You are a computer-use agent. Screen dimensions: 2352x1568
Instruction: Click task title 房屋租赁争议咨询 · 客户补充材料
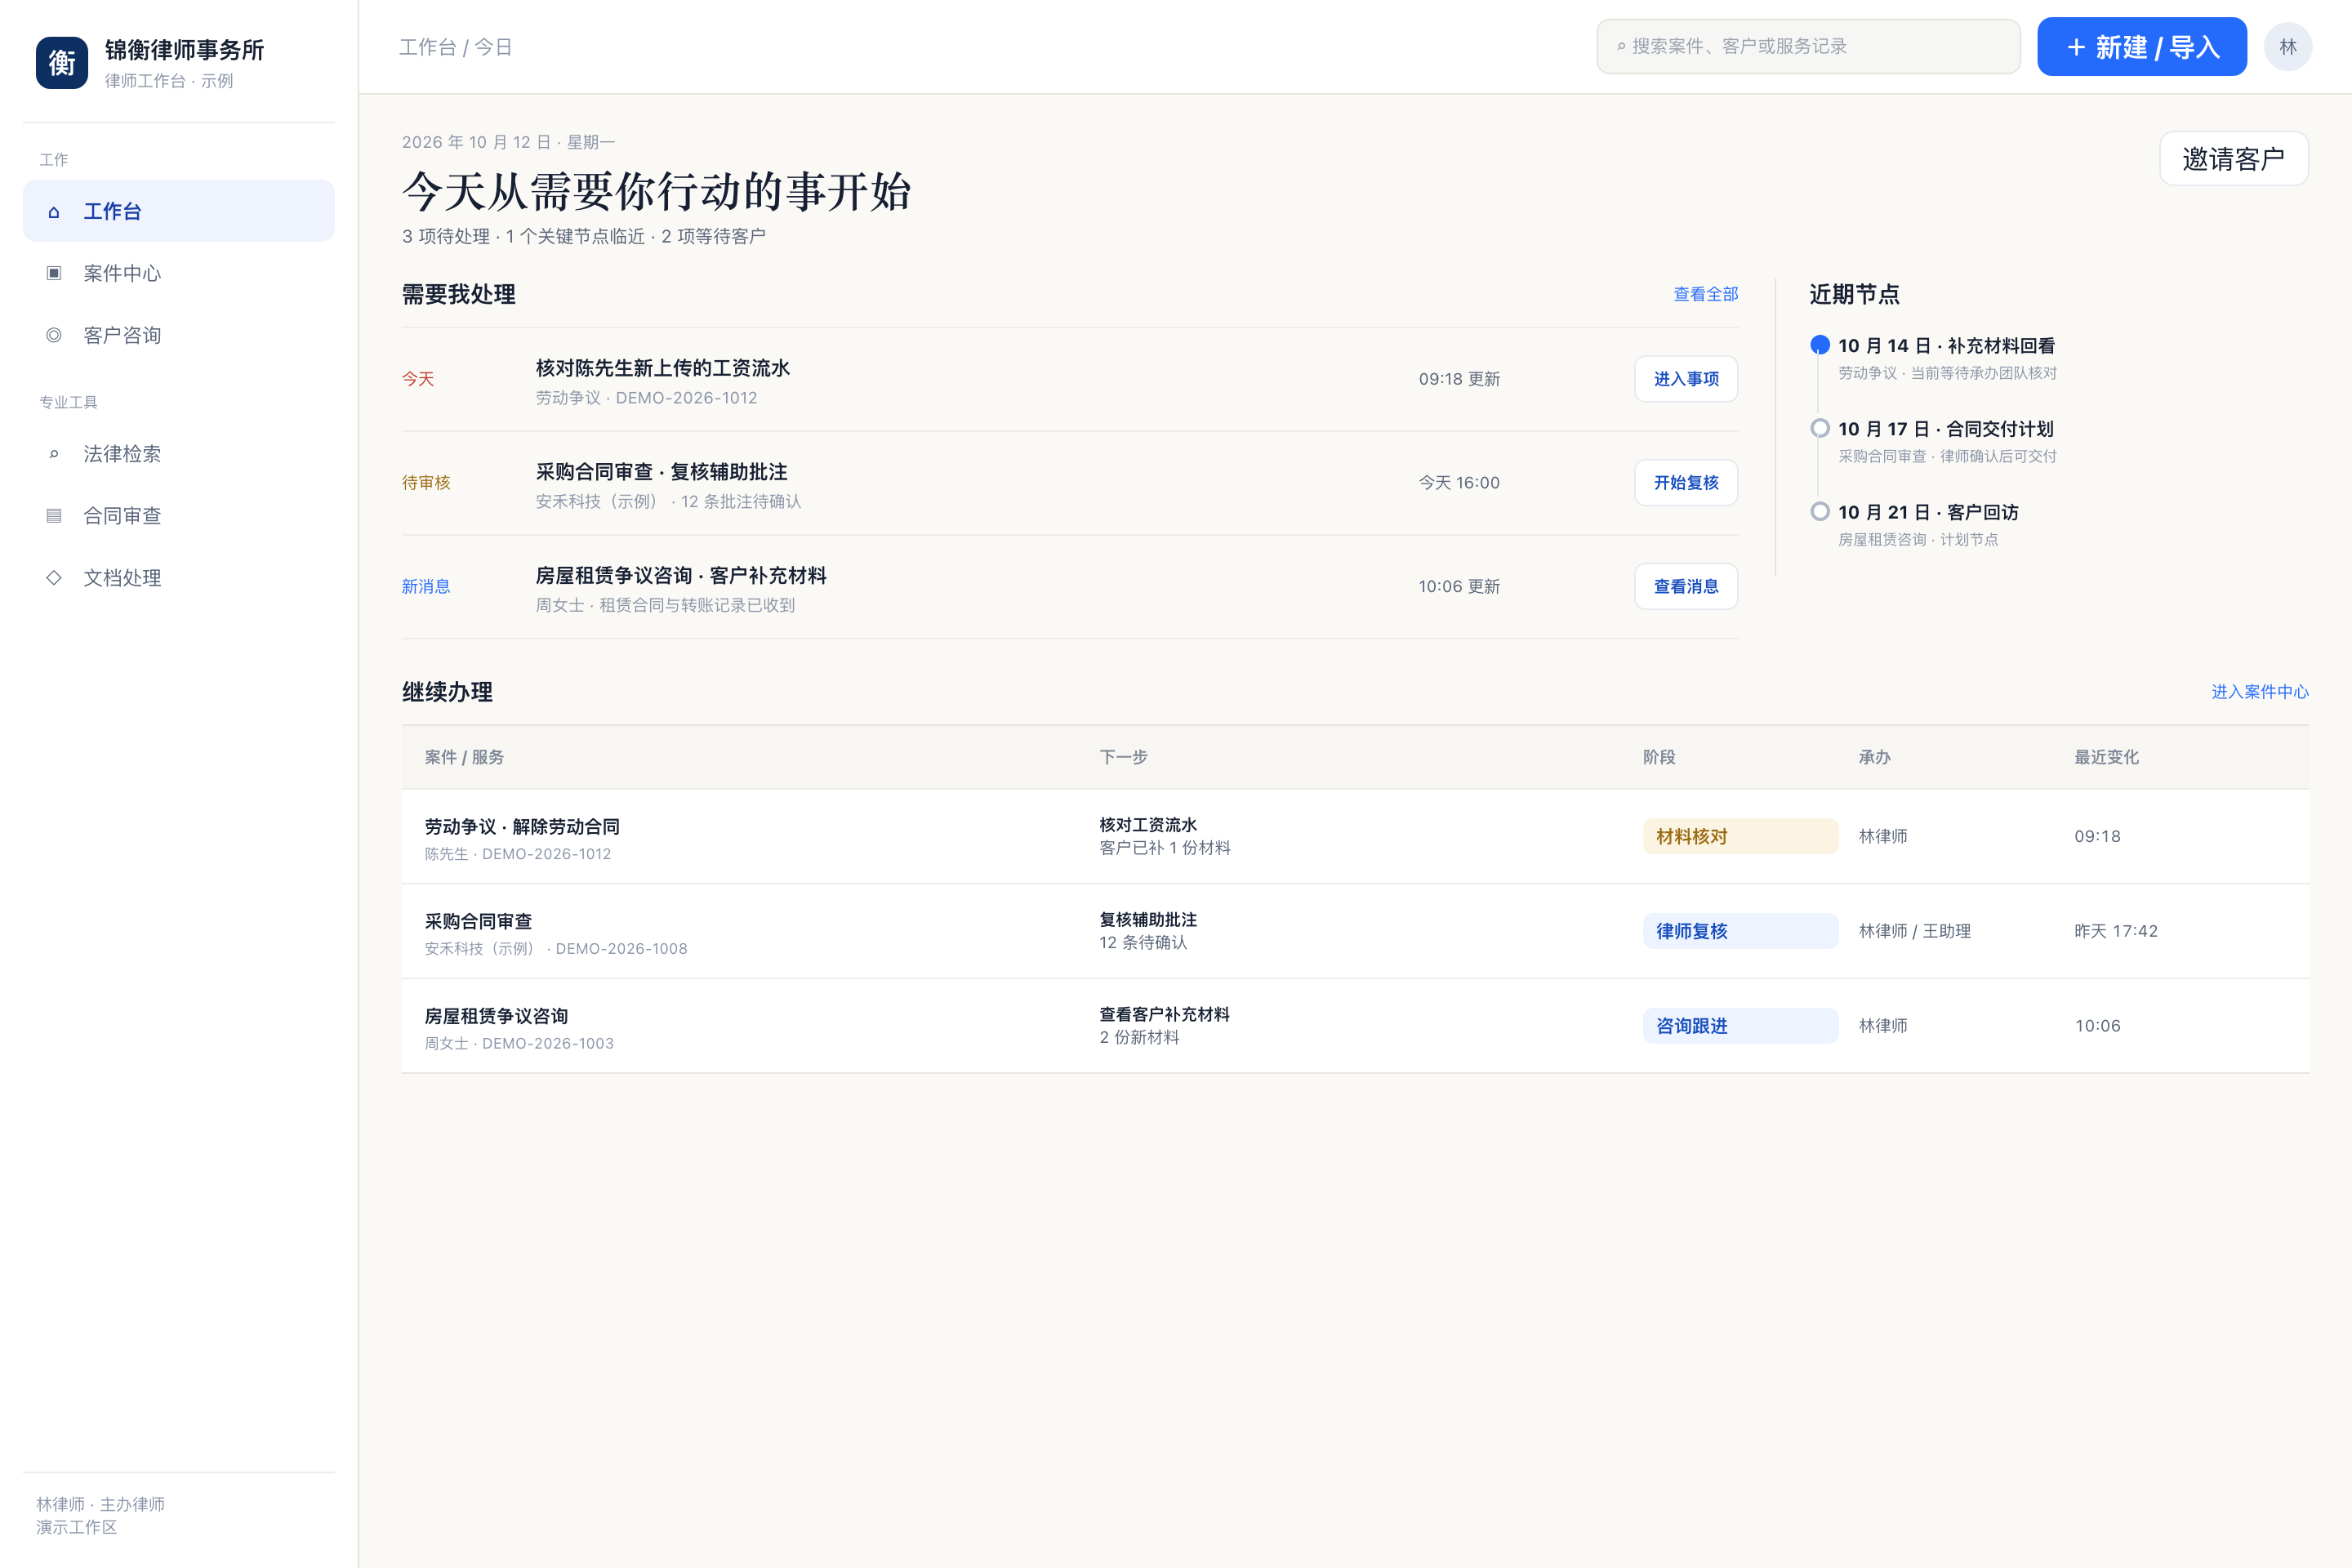click(681, 576)
